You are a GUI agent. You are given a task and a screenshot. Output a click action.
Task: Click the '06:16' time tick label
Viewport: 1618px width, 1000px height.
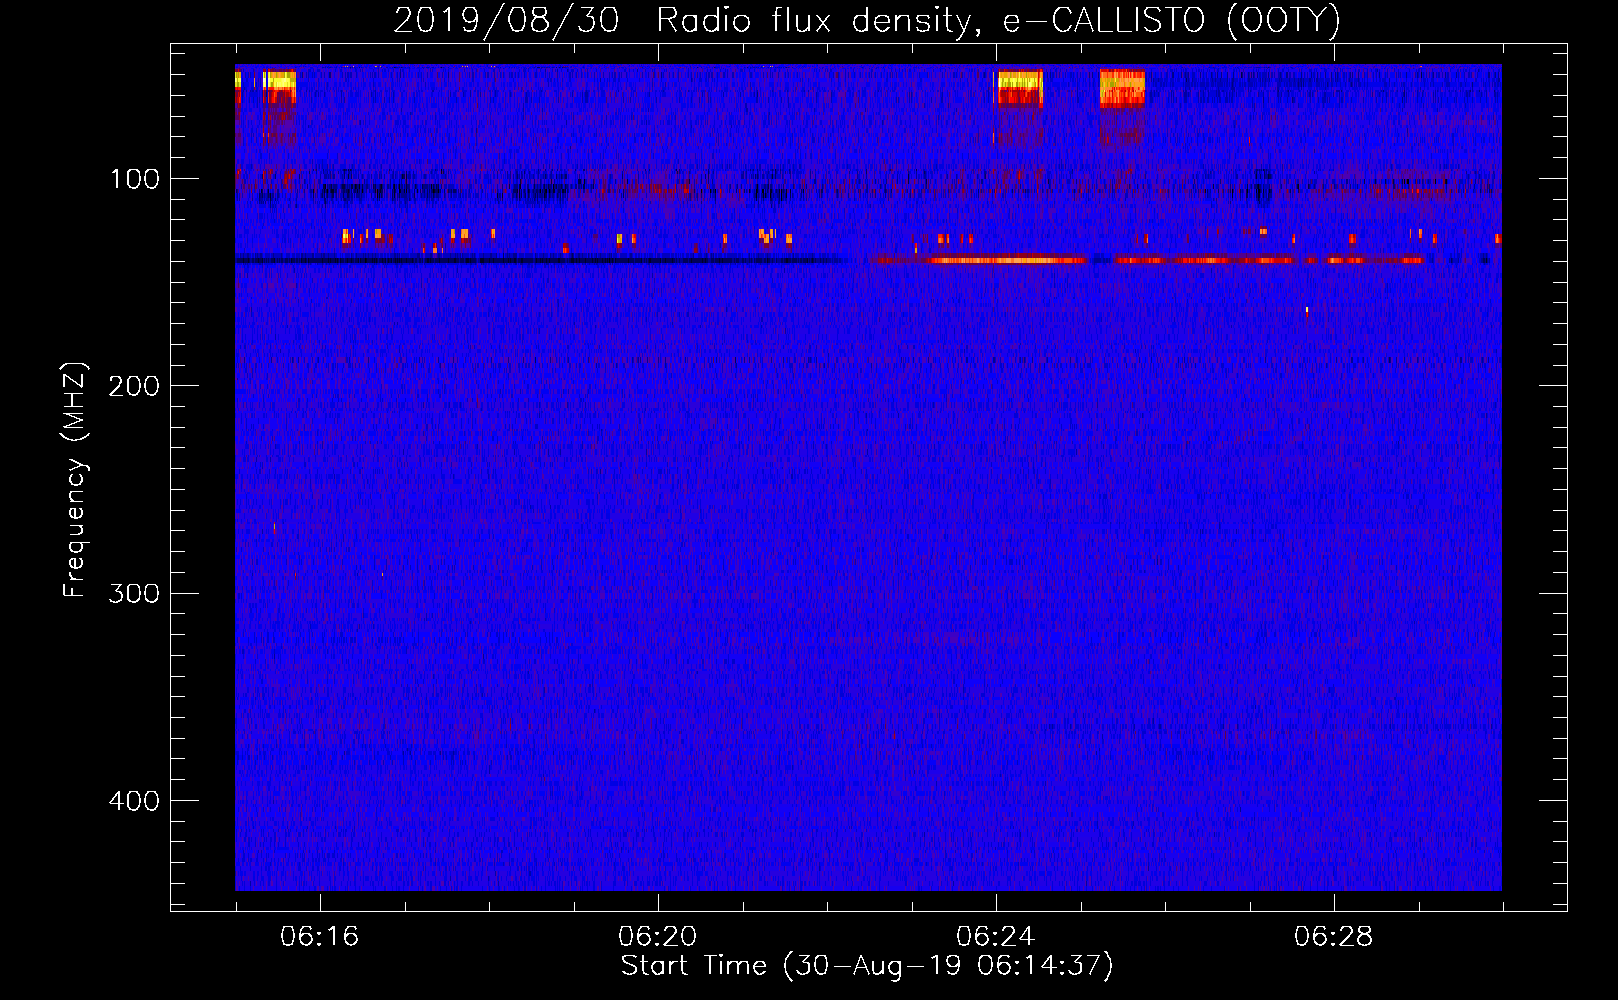319,937
